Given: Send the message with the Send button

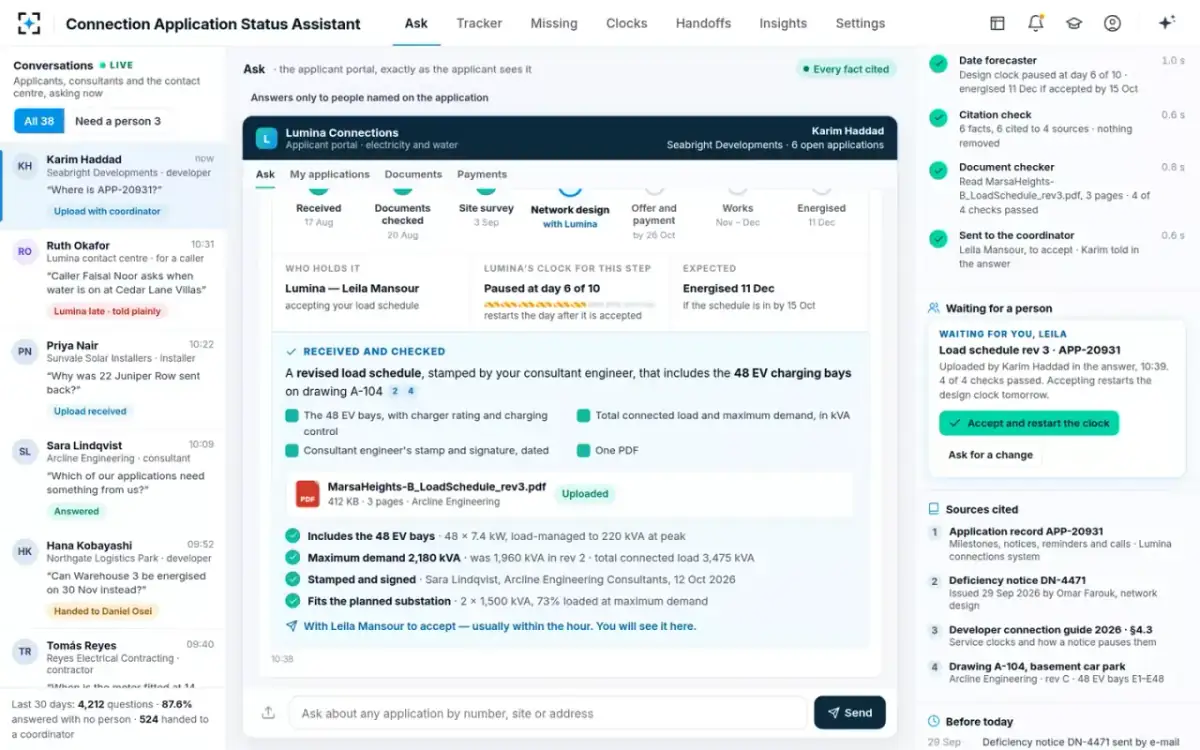Looking at the screenshot, I should click(x=850, y=713).
